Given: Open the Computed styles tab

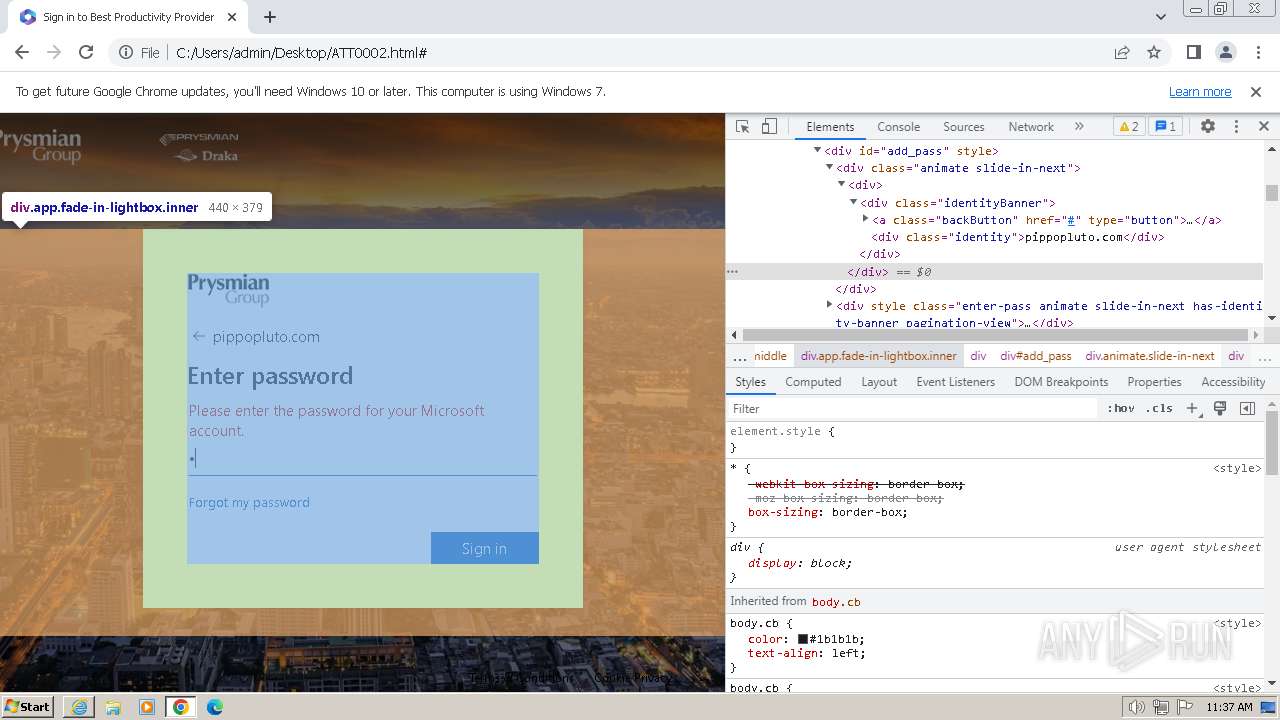Looking at the screenshot, I should tap(813, 382).
